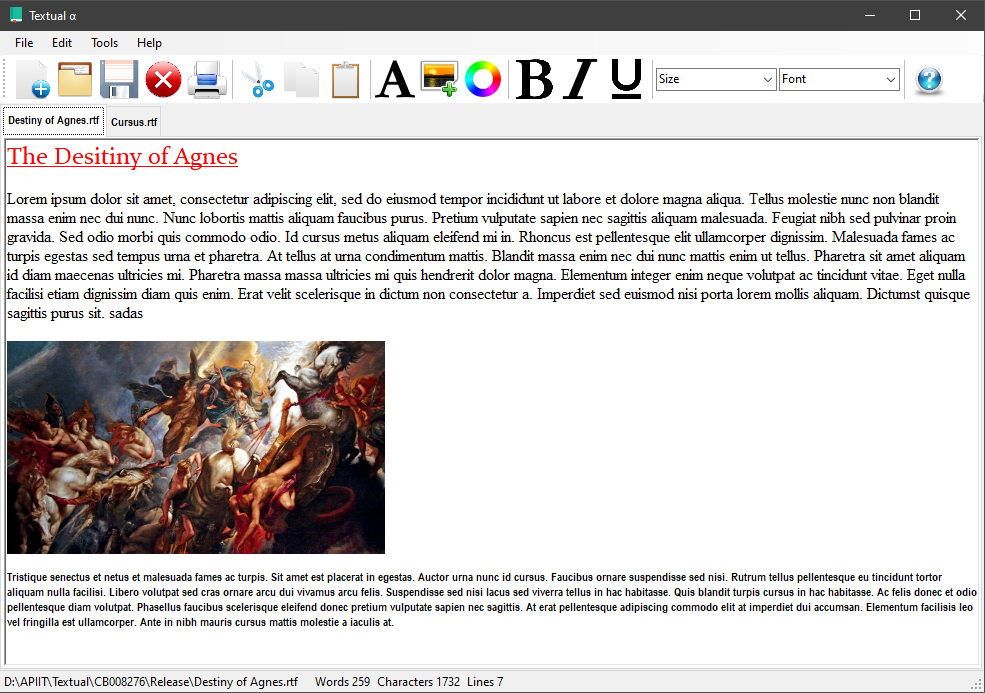This screenshot has height=693, width=985.
Task: Place cursor in Tristique senectus paragraph
Action: point(492,600)
